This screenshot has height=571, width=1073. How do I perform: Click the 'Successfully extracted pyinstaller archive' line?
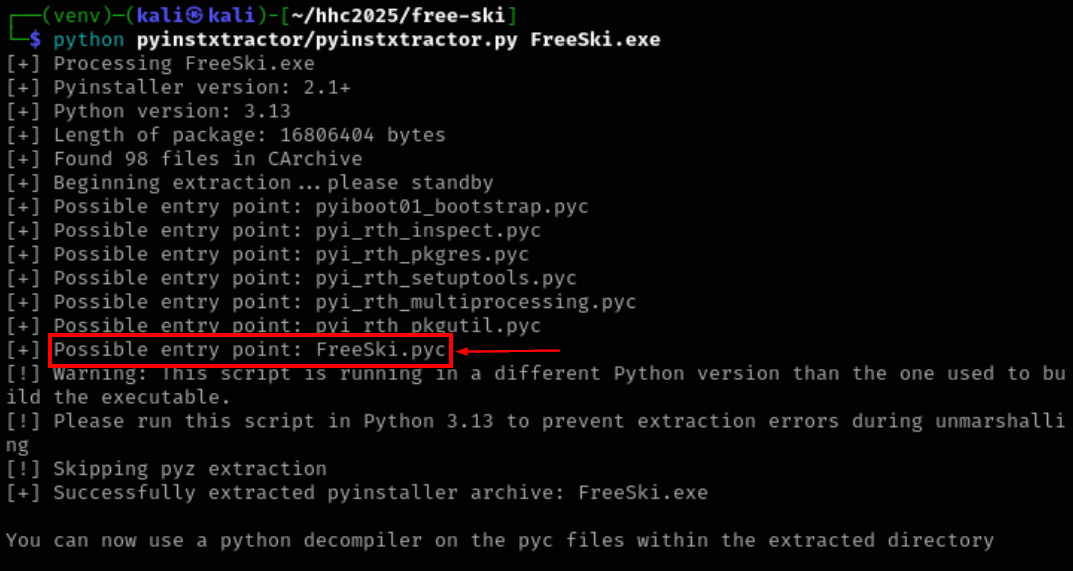pos(380,493)
